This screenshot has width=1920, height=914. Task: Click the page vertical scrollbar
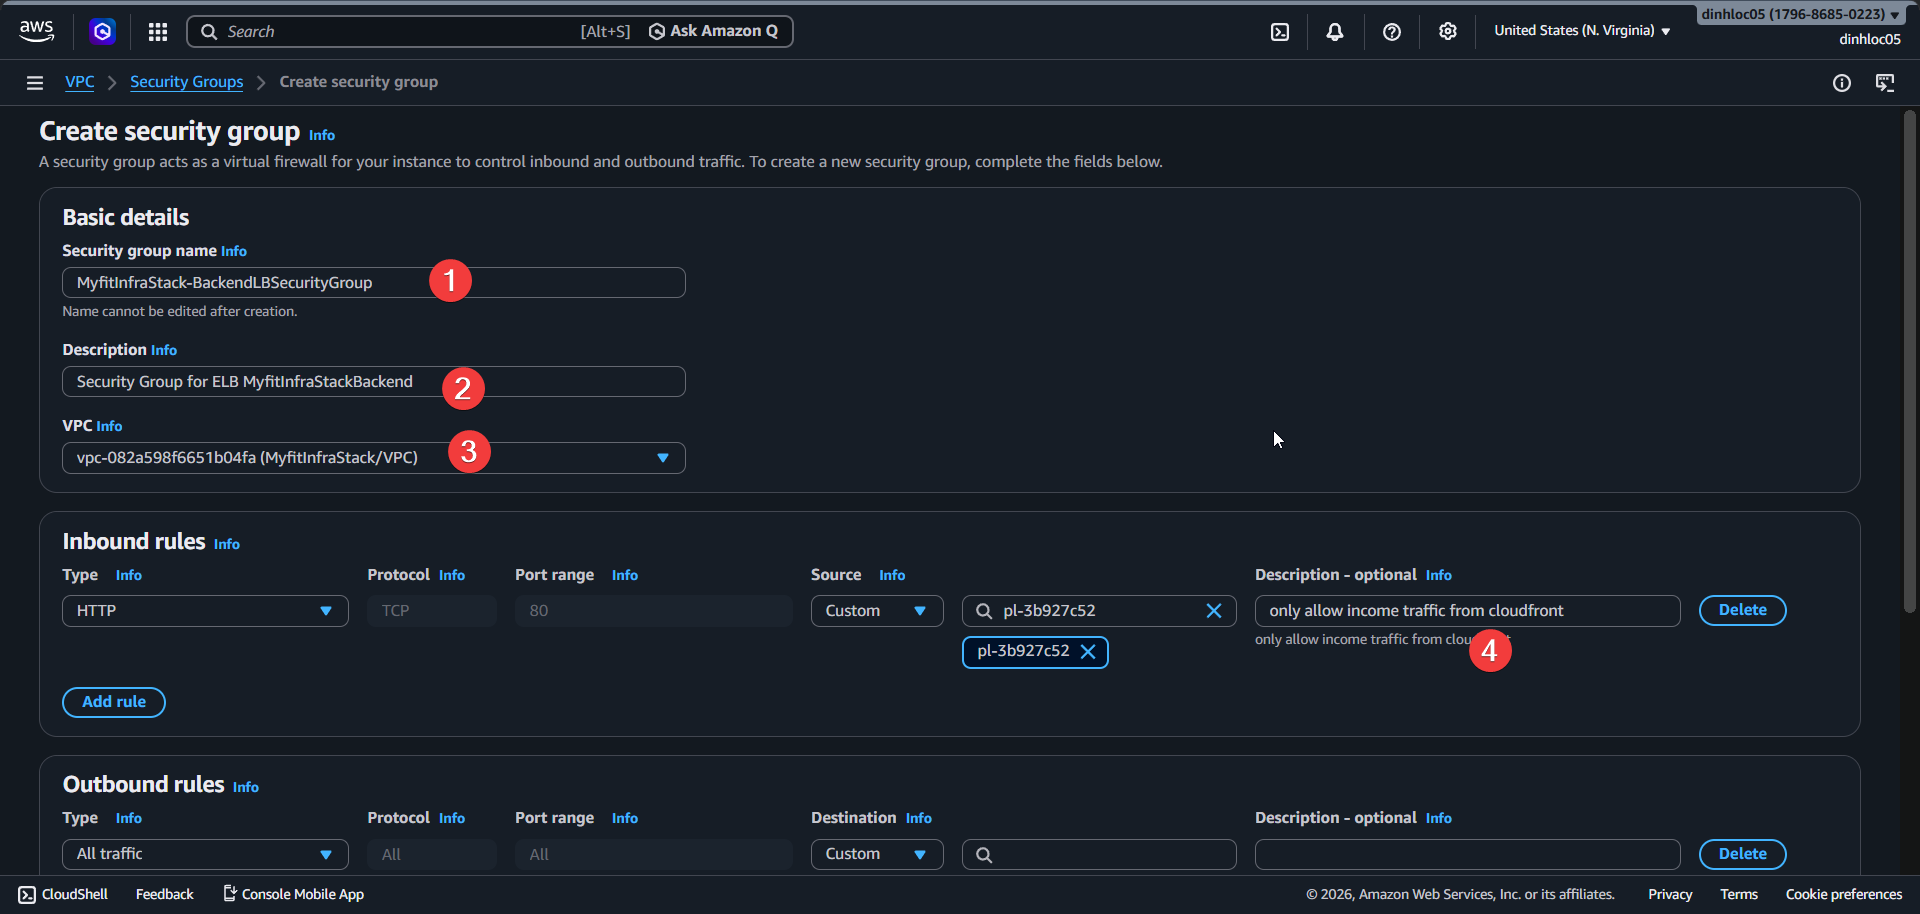[x=1909, y=360]
